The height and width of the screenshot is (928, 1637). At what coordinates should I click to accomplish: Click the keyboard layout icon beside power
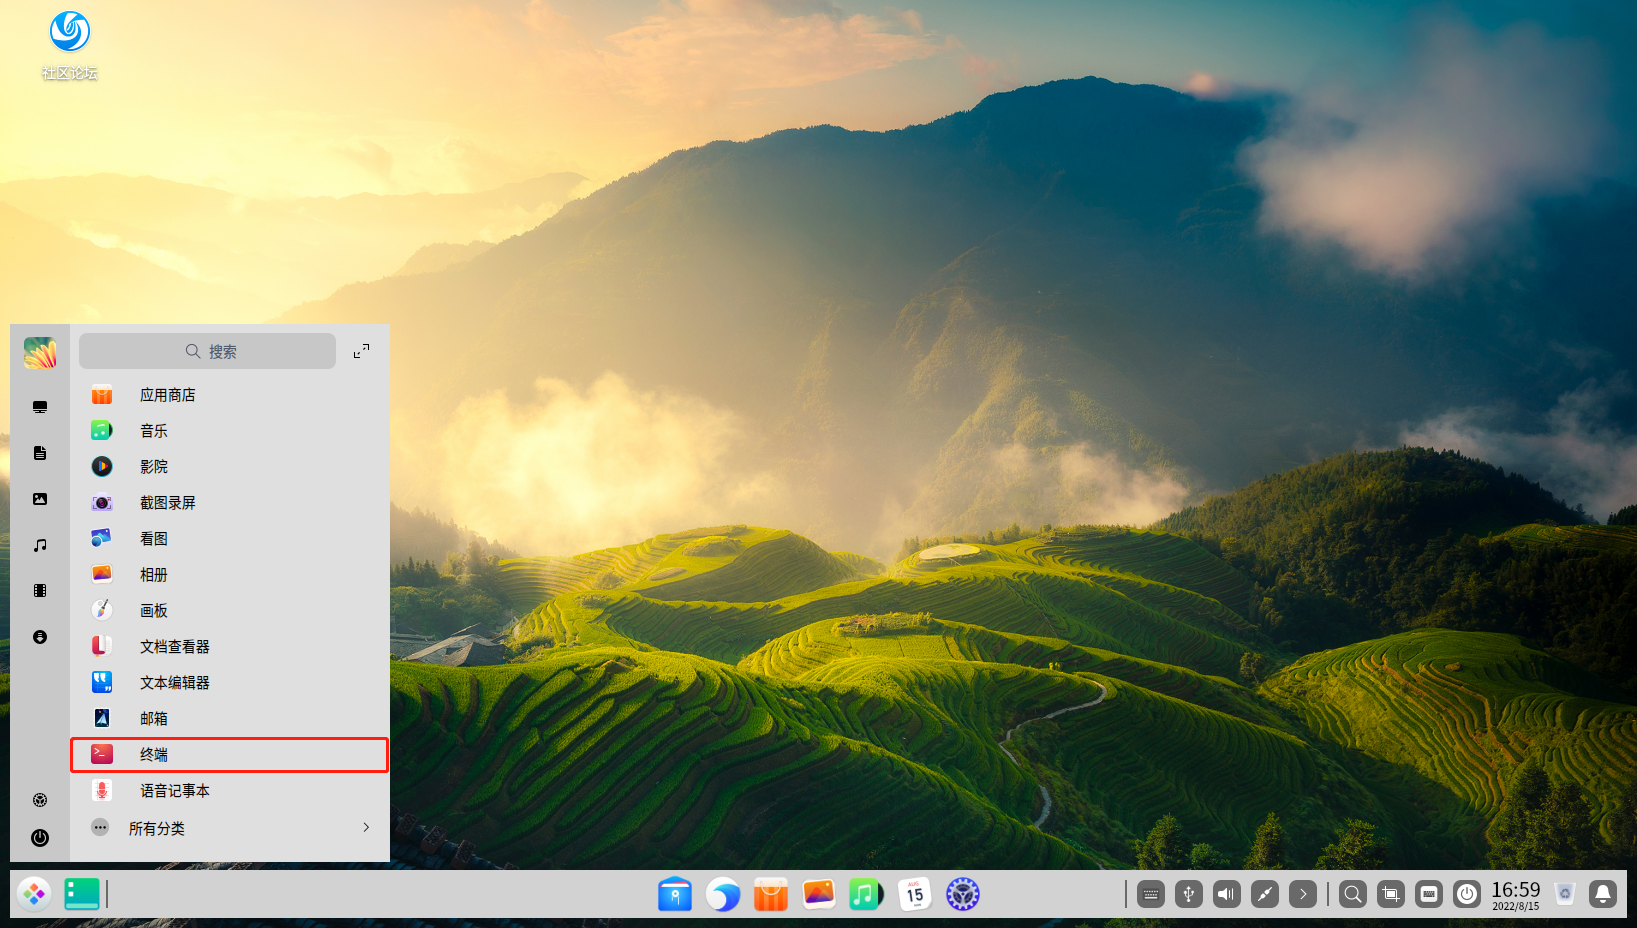pos(1429,894)
